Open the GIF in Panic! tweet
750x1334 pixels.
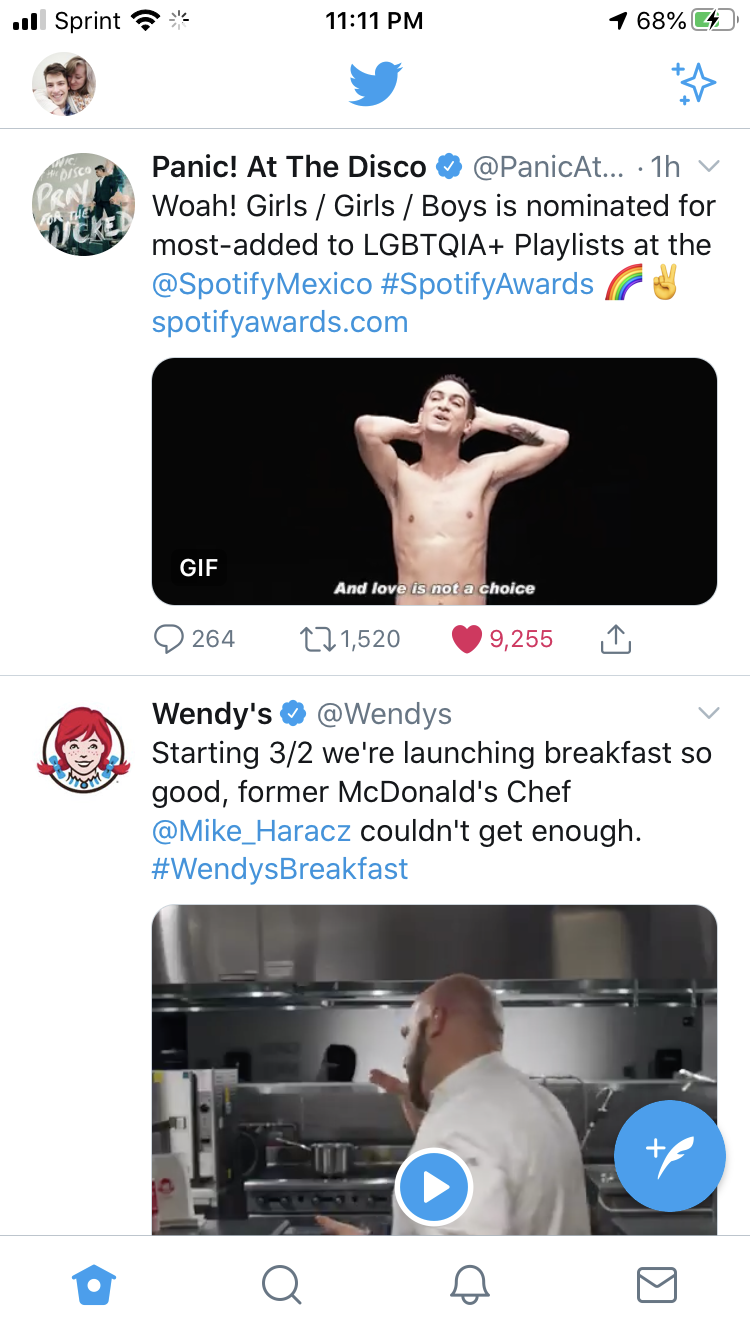434,481
